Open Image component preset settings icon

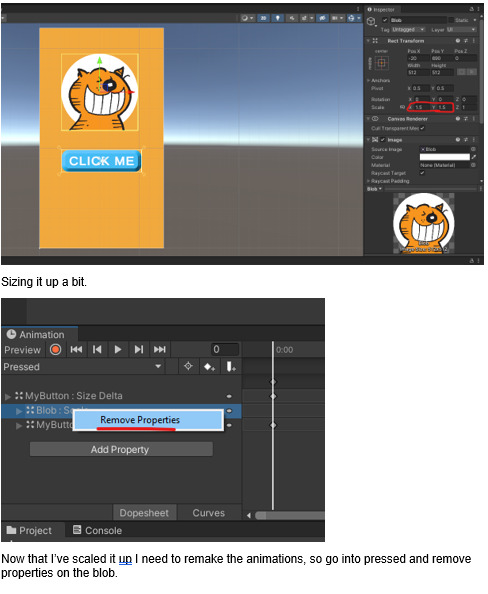(x=466, y=140)
